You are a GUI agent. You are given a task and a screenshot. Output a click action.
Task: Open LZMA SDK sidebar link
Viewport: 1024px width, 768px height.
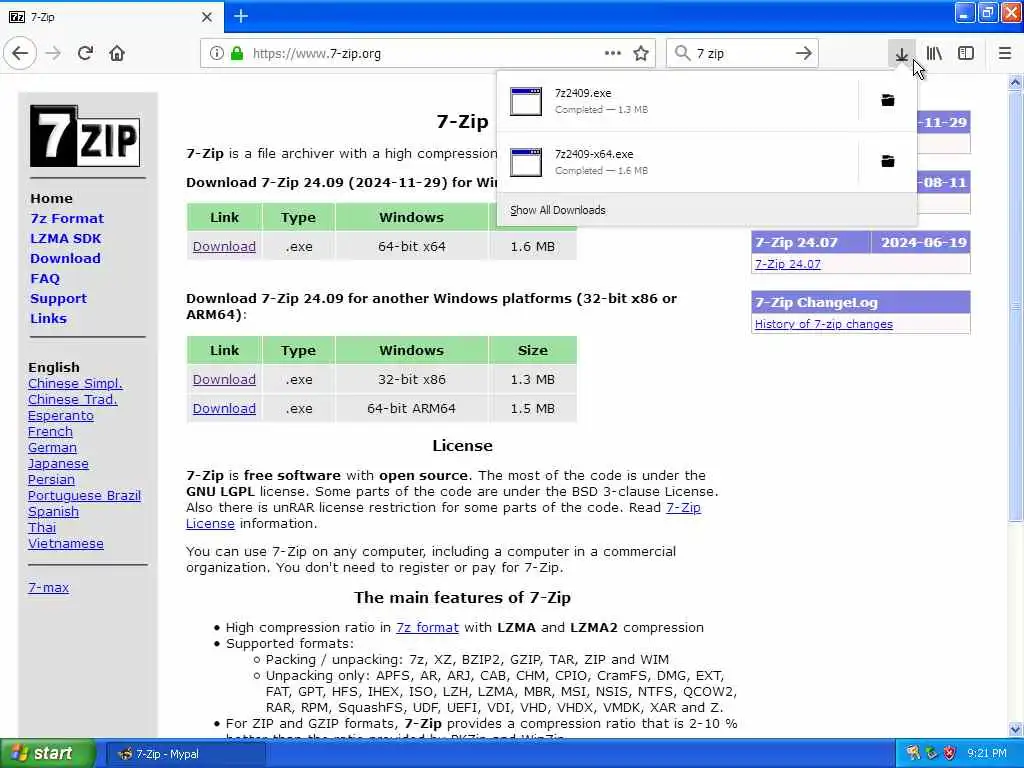click(x=65, y=238)
